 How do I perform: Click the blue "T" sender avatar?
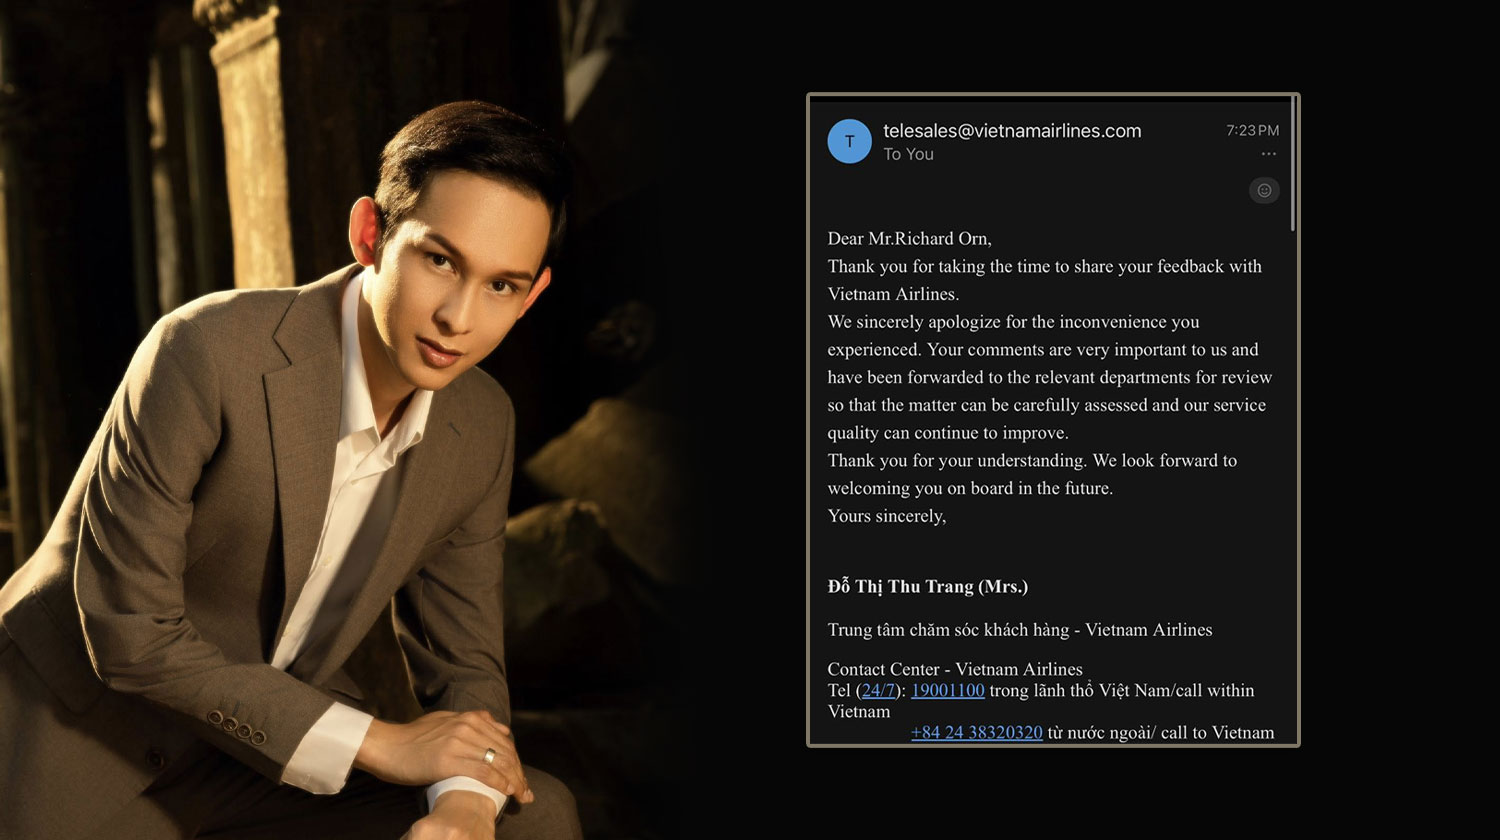[849, 141]
